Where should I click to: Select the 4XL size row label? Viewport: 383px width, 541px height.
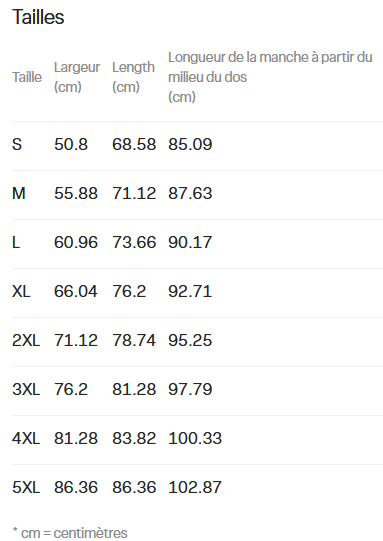point(26,438)
